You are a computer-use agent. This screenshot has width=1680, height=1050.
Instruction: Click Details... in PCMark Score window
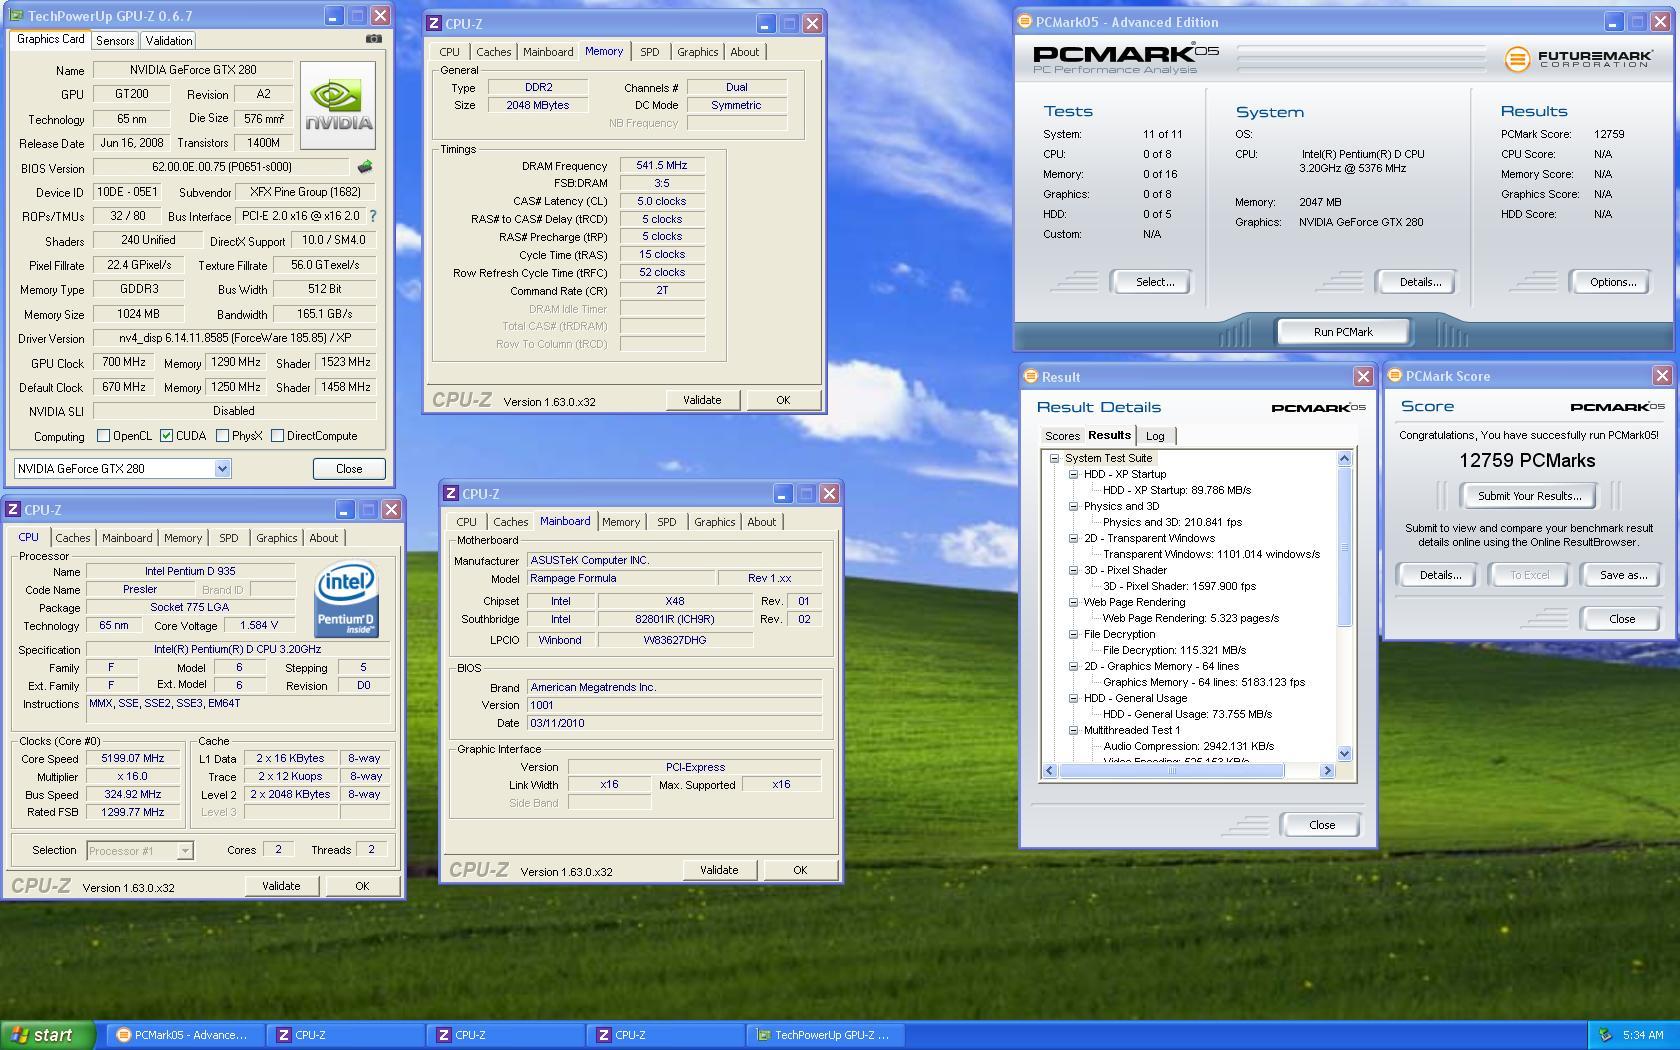tap(1440, 575)
